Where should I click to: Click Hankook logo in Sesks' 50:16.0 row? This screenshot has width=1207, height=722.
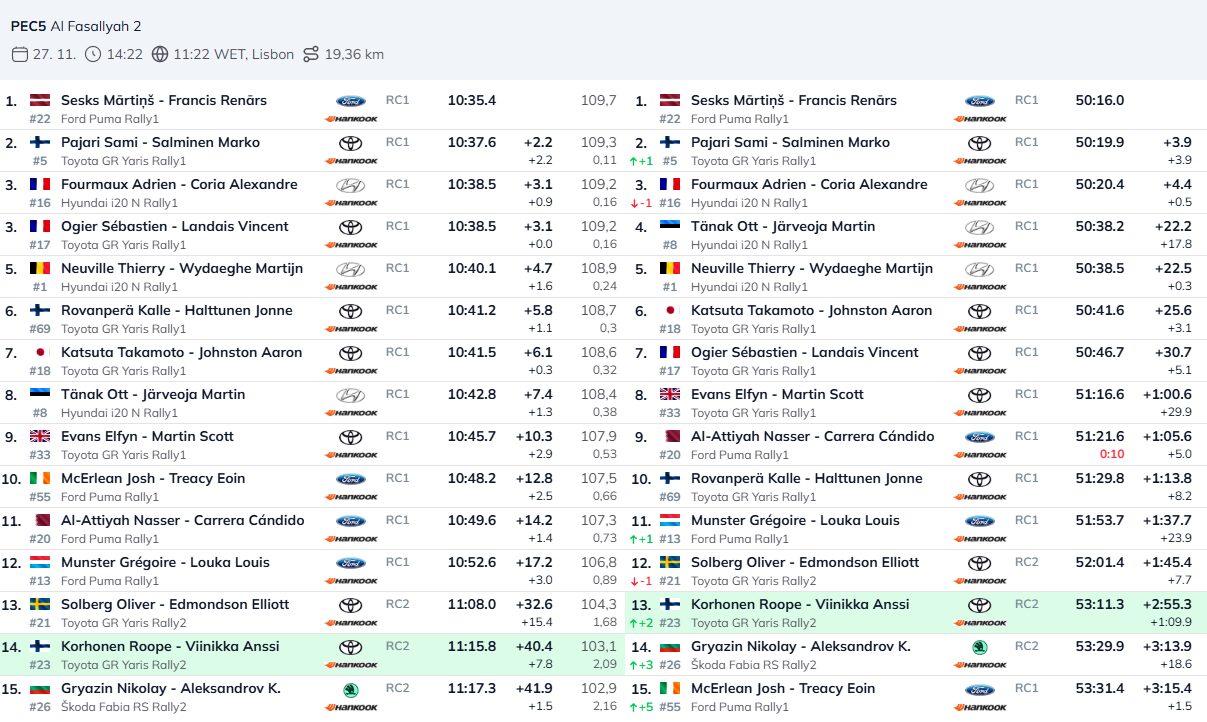[x=979, y=119]
